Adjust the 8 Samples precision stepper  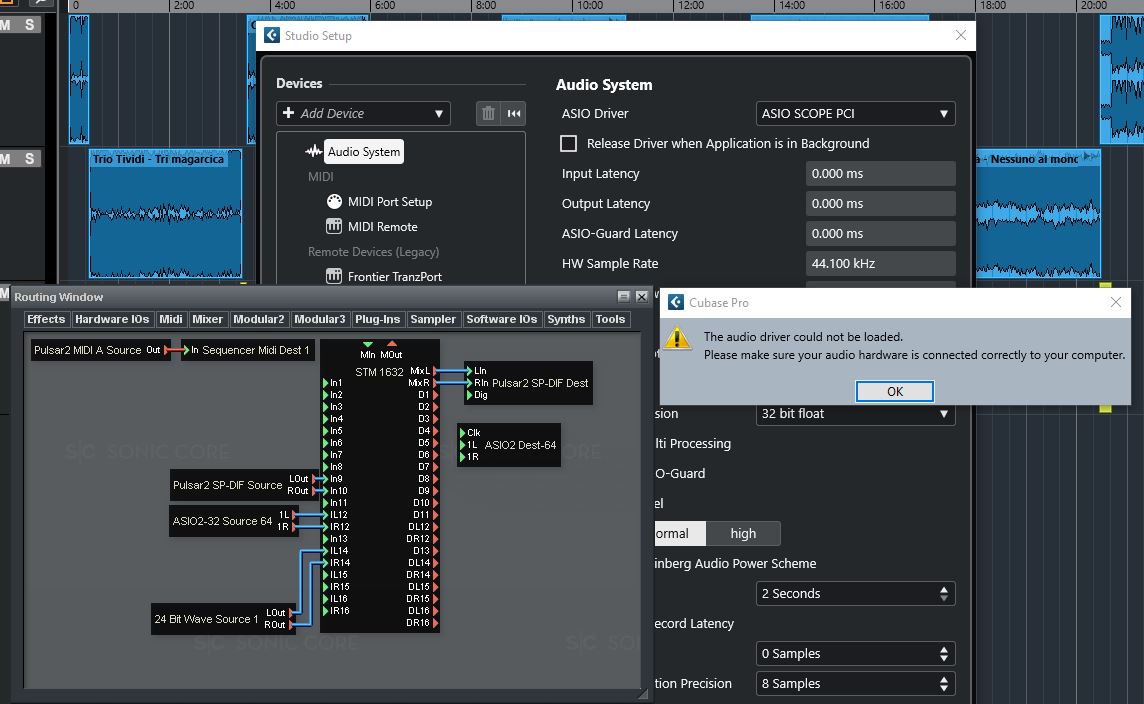[x=944, y=684]
